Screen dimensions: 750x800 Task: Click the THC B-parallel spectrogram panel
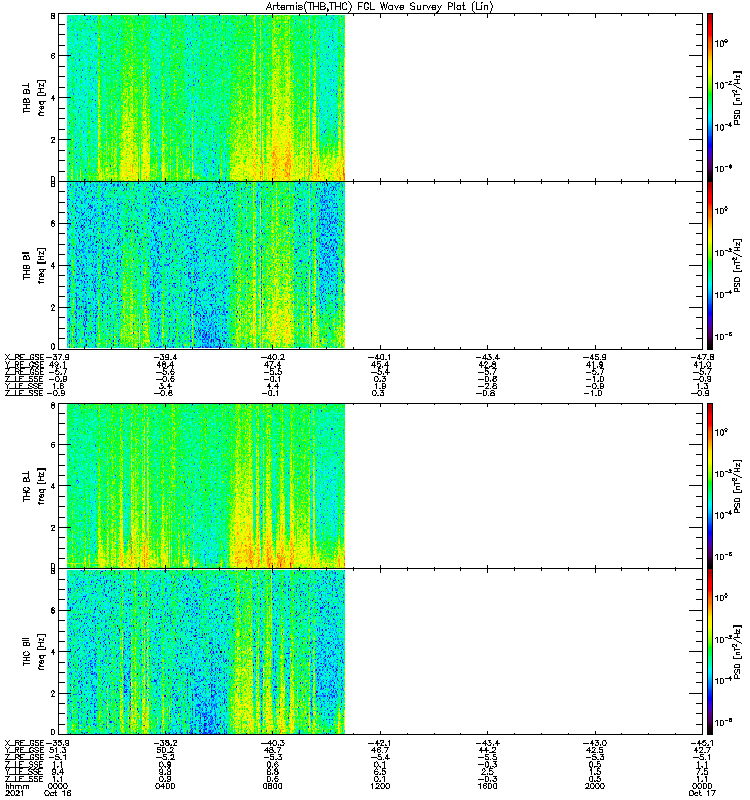380,652
